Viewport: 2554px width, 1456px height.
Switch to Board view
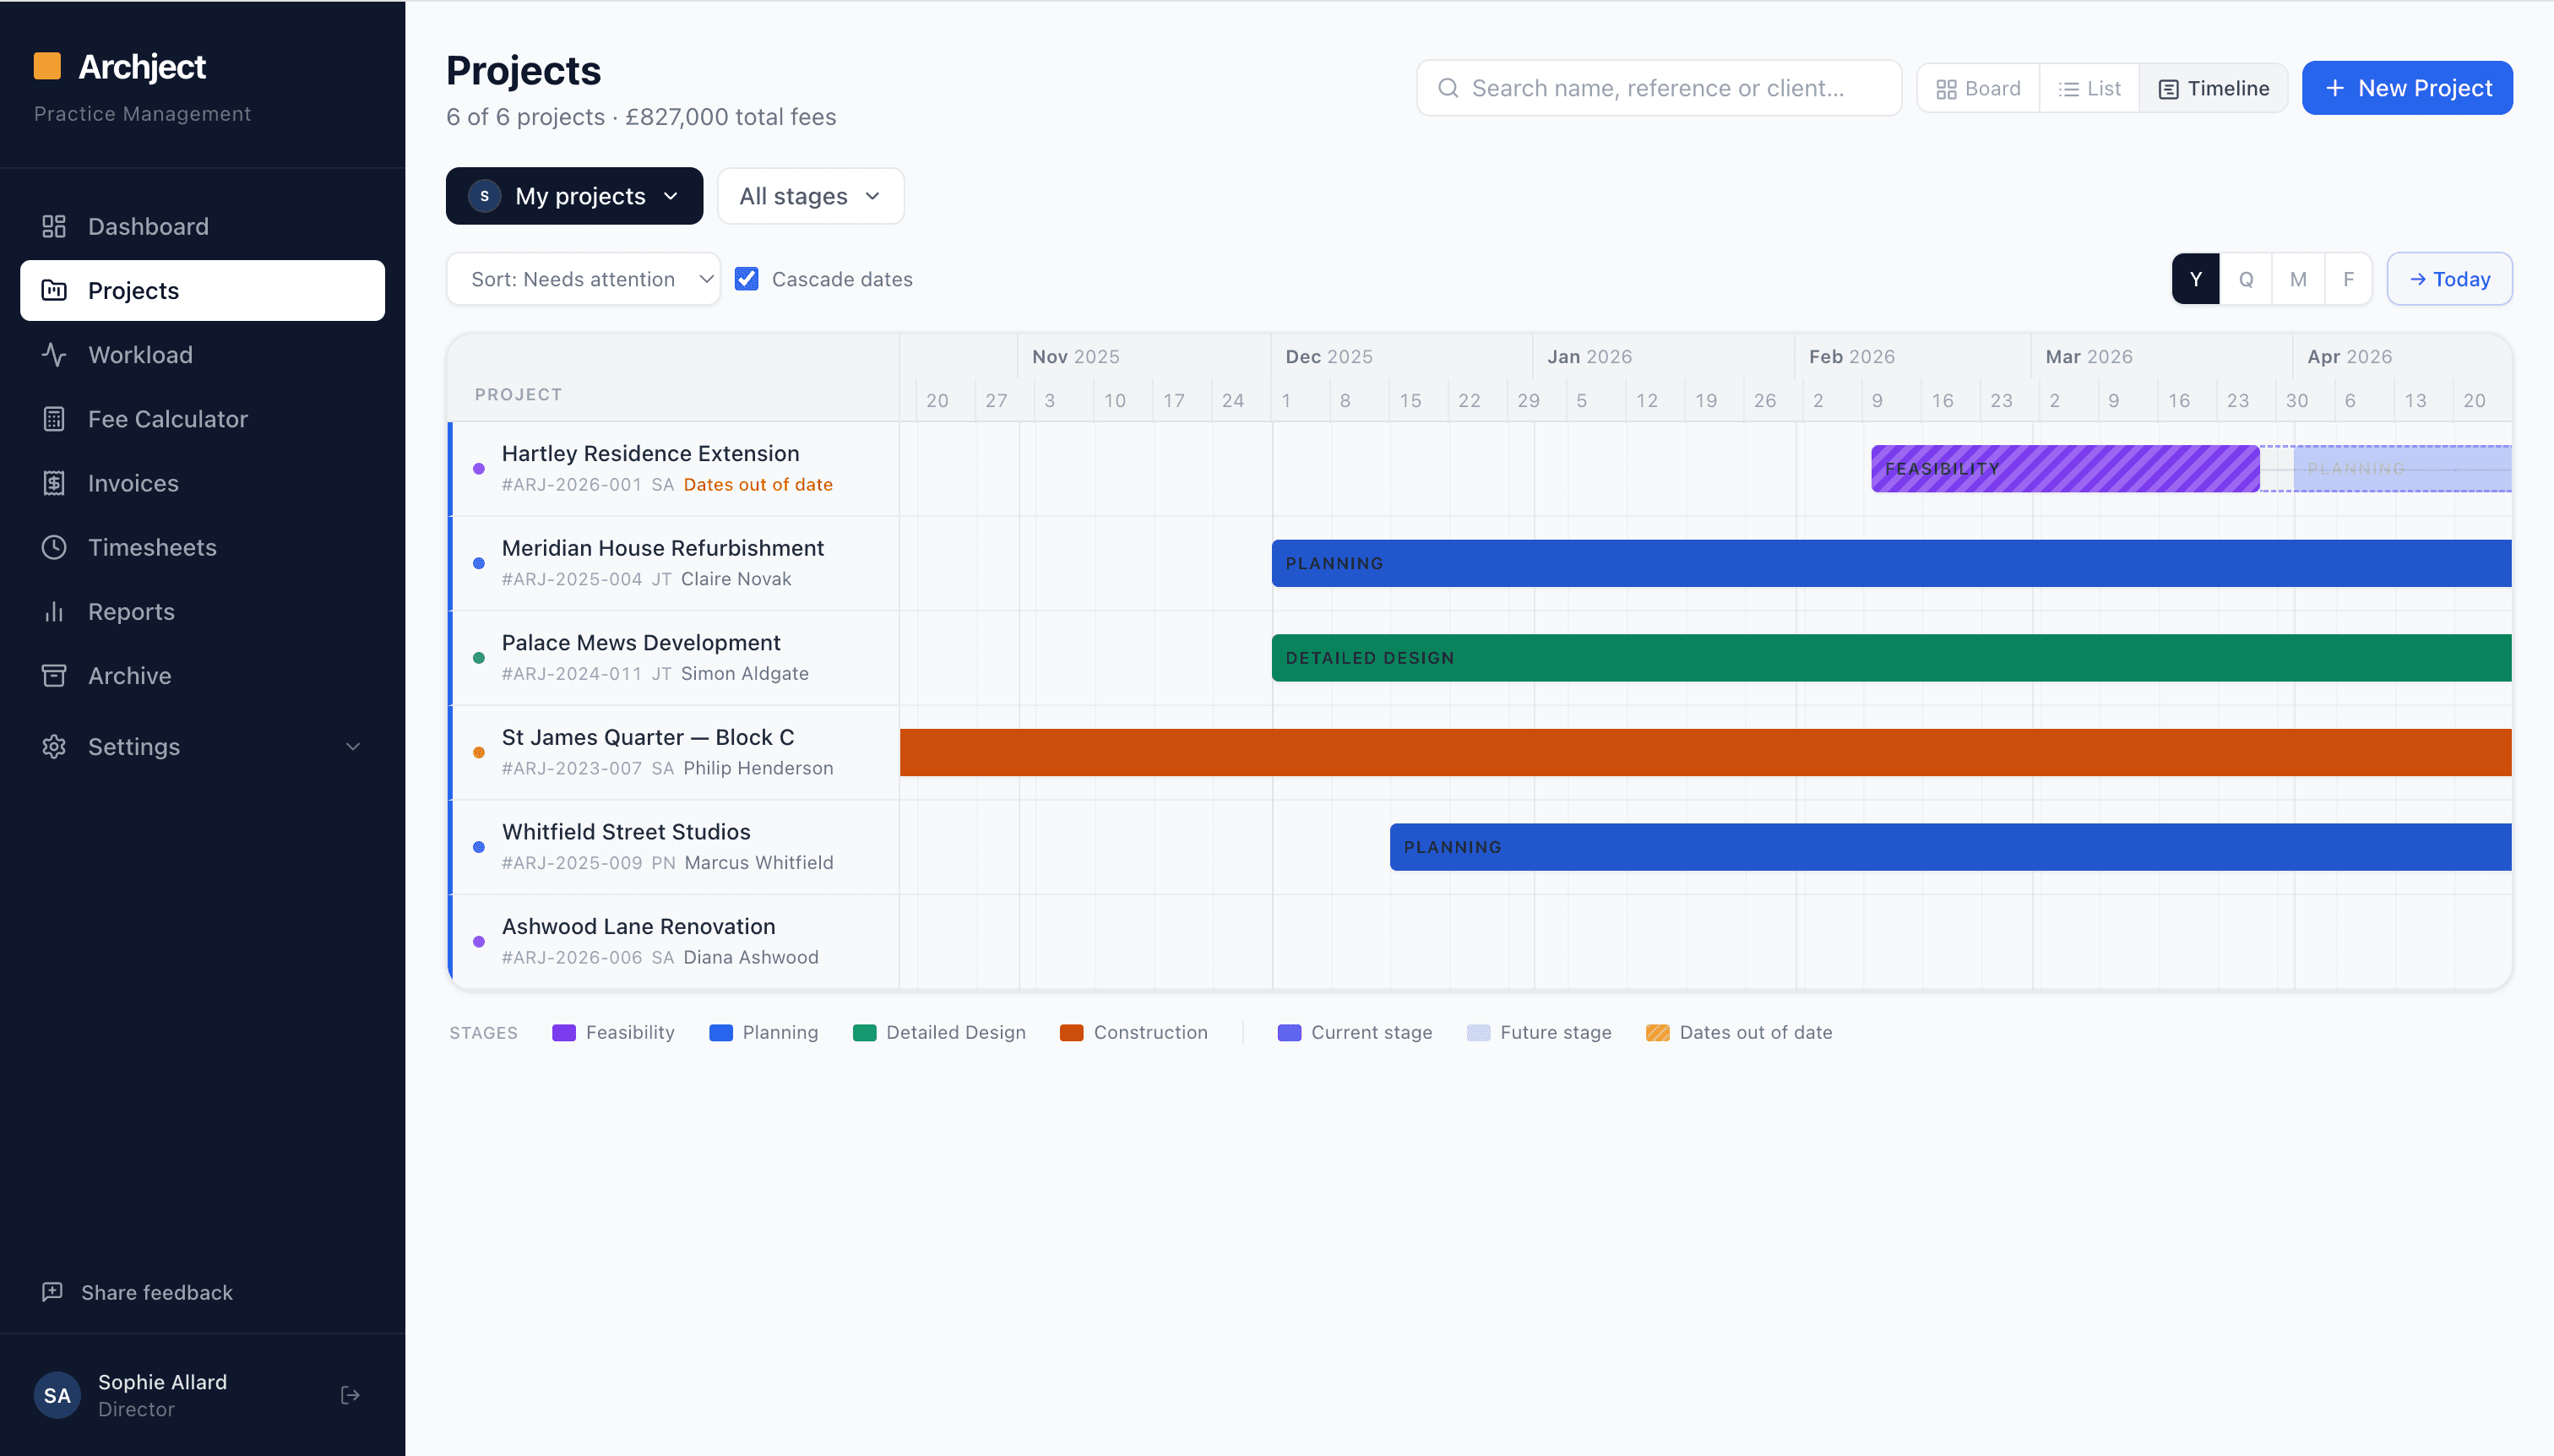[x=1978, y=88]
